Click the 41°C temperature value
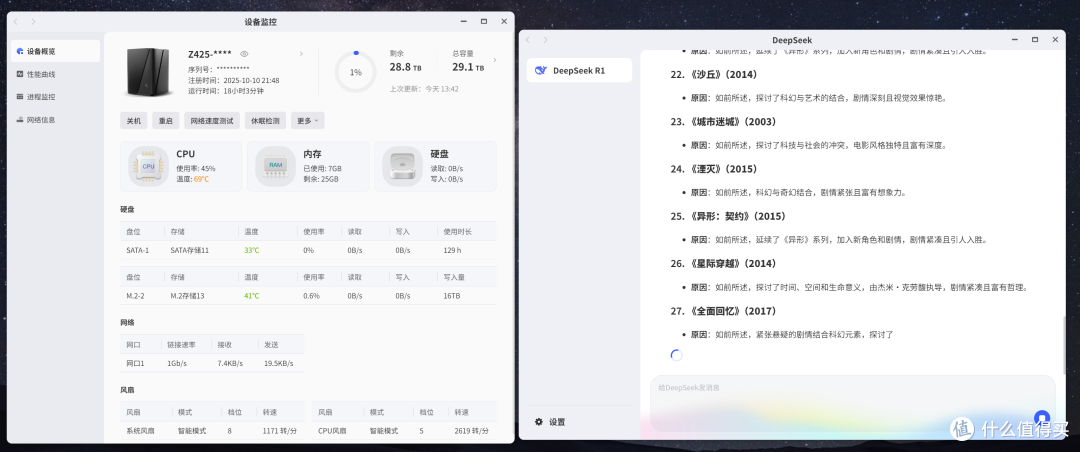This screenshot has width=1080, height=452. coord(251,296)
